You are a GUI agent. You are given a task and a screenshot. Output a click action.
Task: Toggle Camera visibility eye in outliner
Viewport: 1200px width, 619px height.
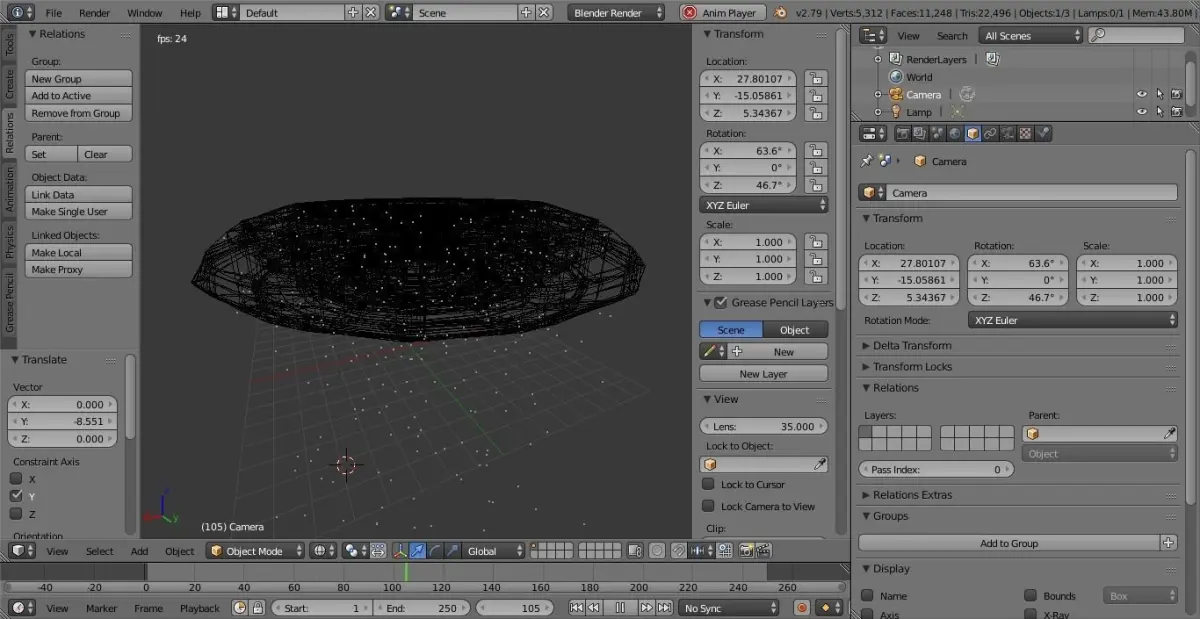(1141, 95)
